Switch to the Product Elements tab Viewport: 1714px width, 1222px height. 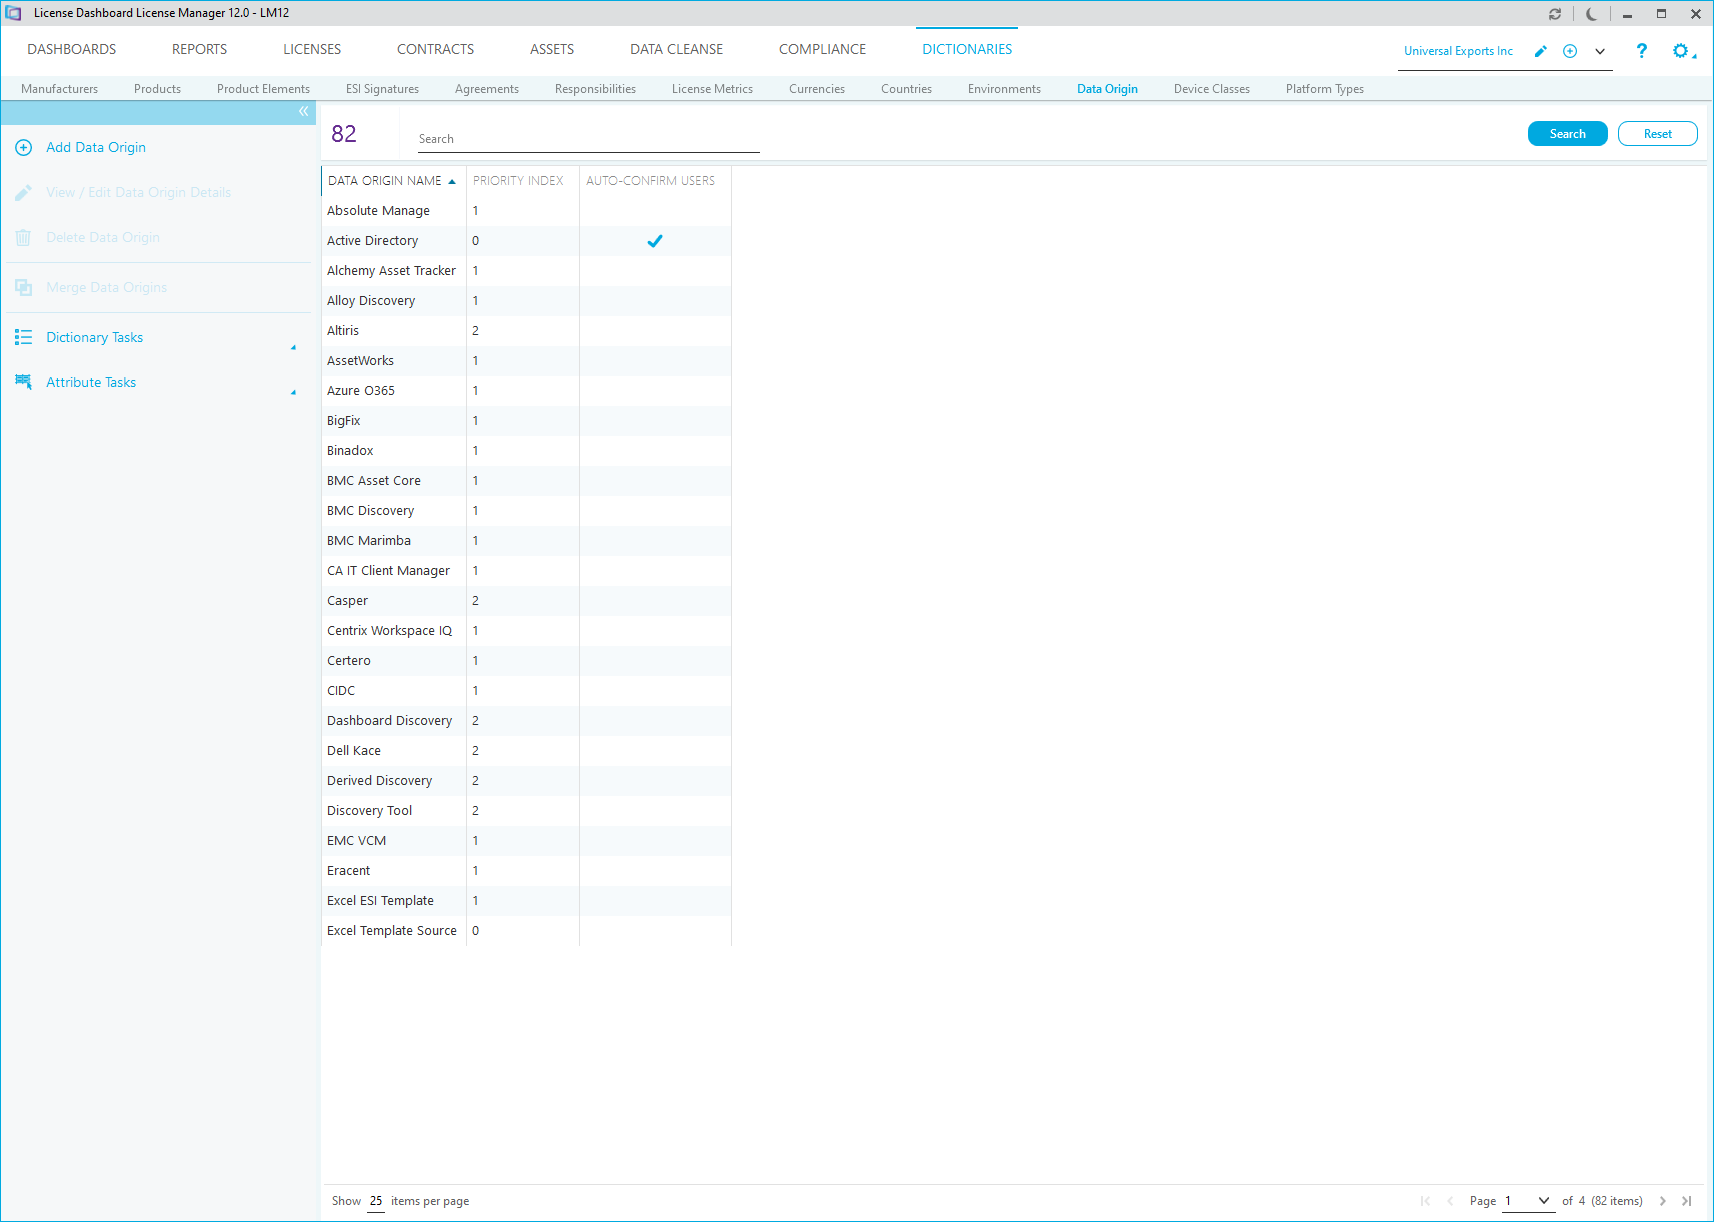[264, 89]
